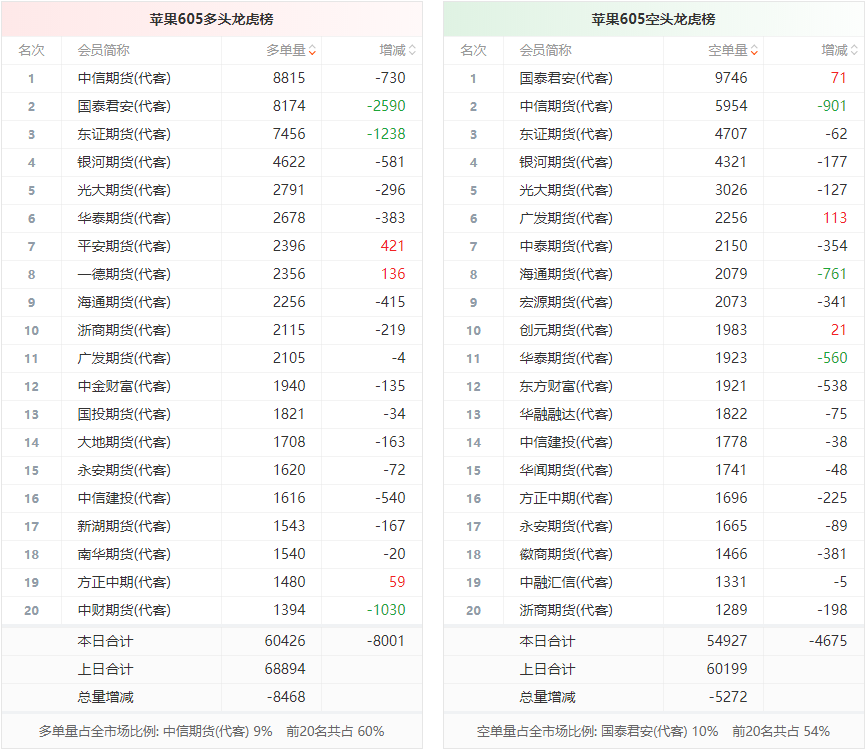Image resolution: width=868 pixels, height=753 pixels.
Task: Click the short table total change -4675
Action: tap(828, 641)
